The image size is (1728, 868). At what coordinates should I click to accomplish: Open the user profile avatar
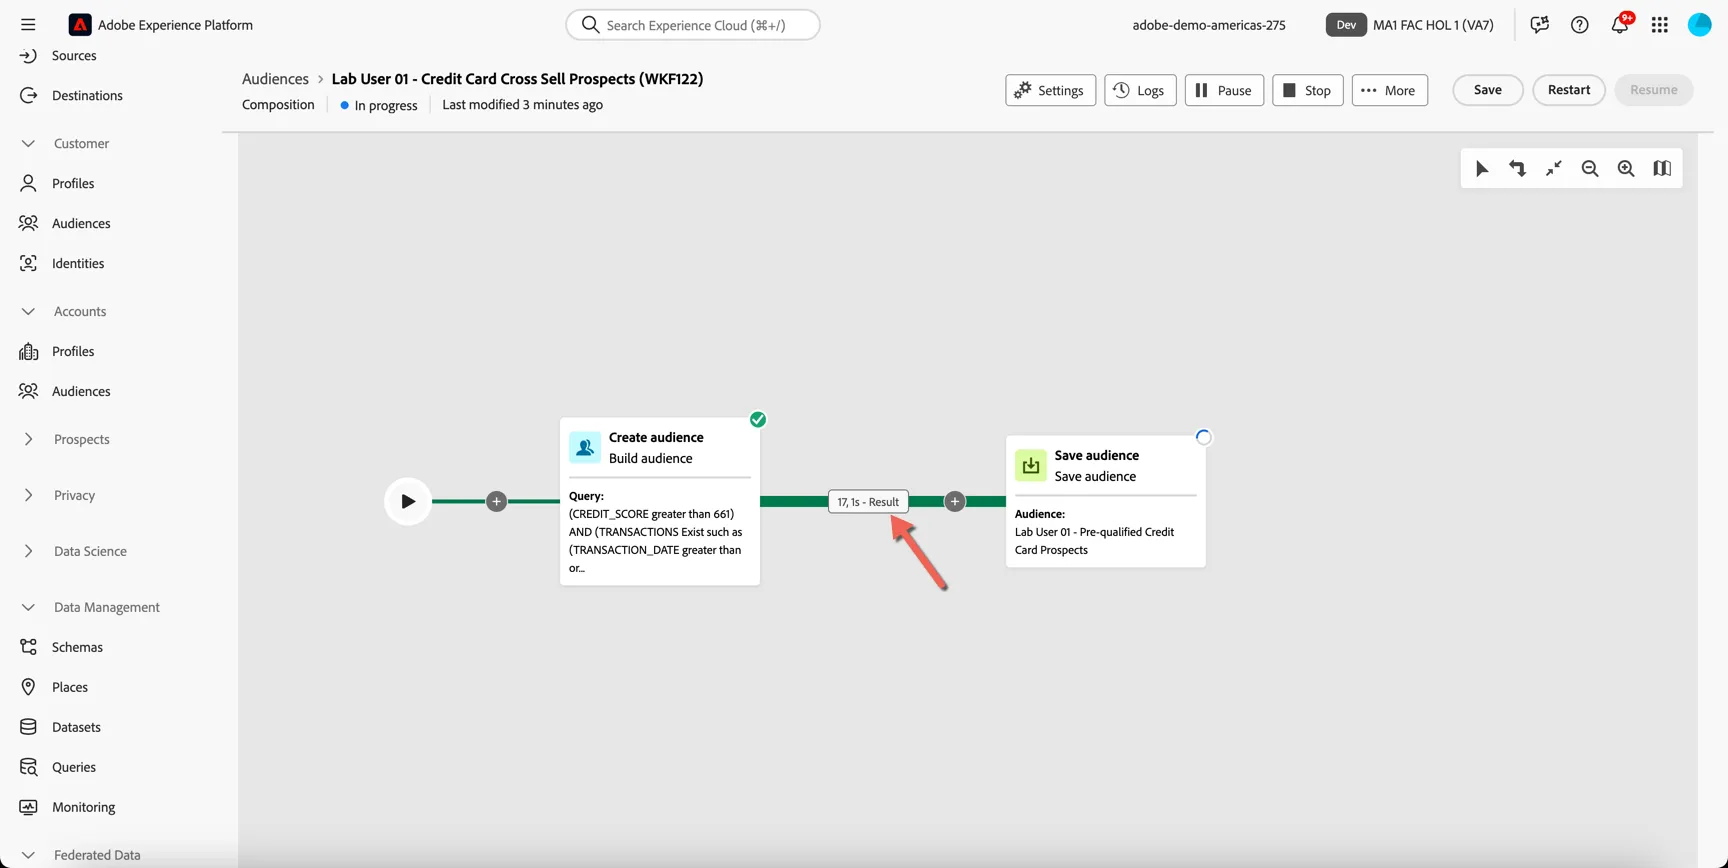point(1700,25)
